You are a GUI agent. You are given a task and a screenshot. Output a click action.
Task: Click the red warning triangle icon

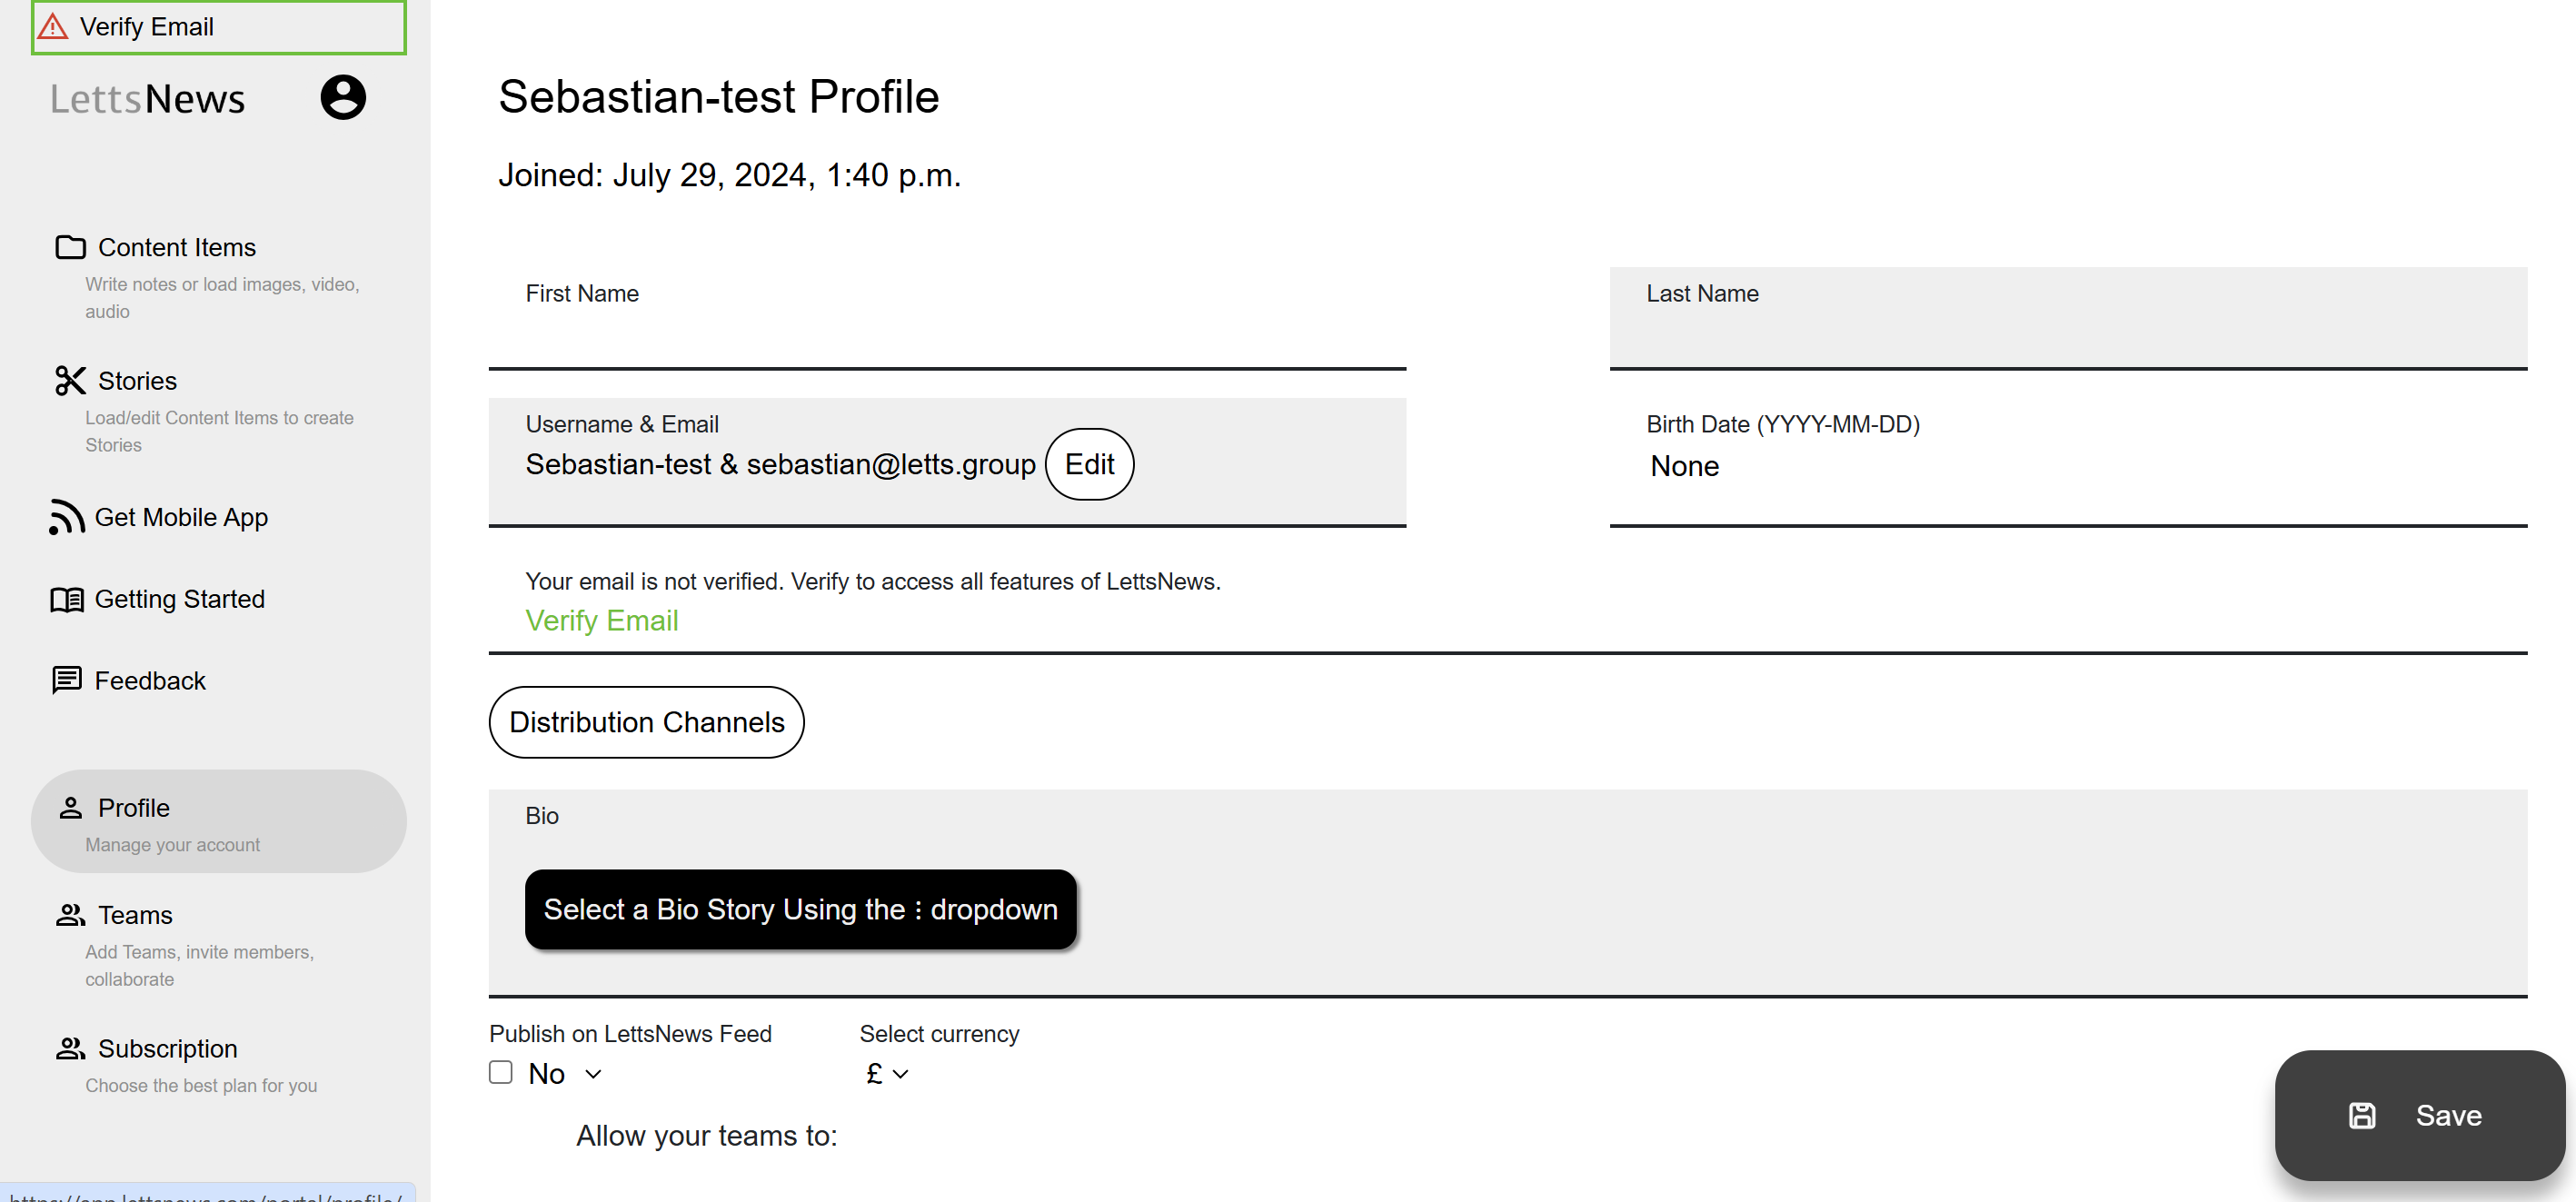(x=53, y=26)
